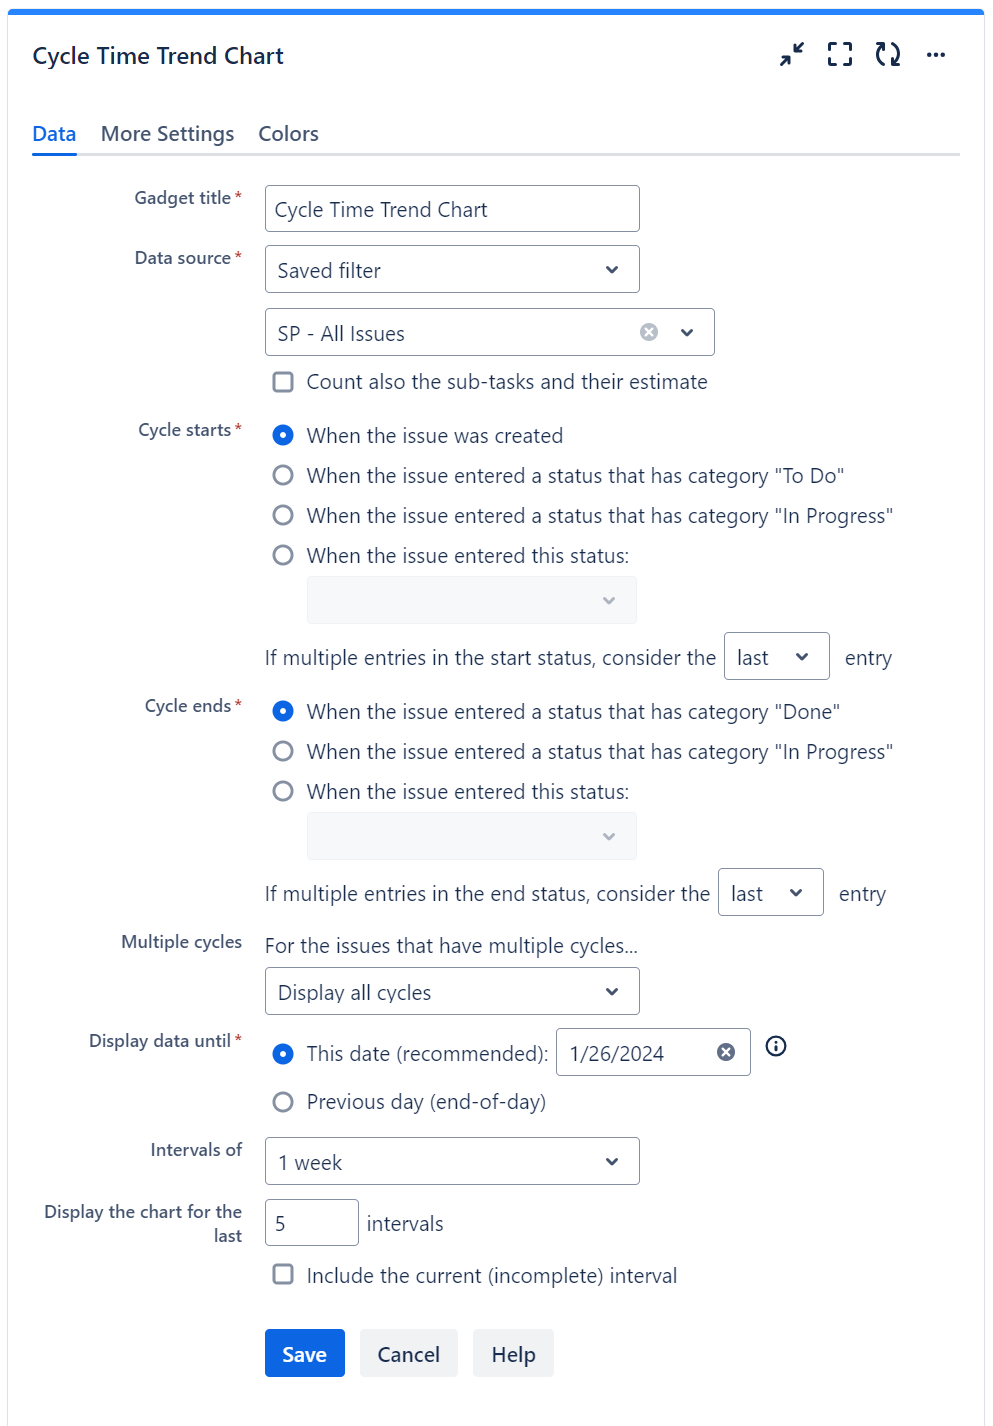
Task: Click the minimize gadget arrows icon
Action: [x=792, y=55]
